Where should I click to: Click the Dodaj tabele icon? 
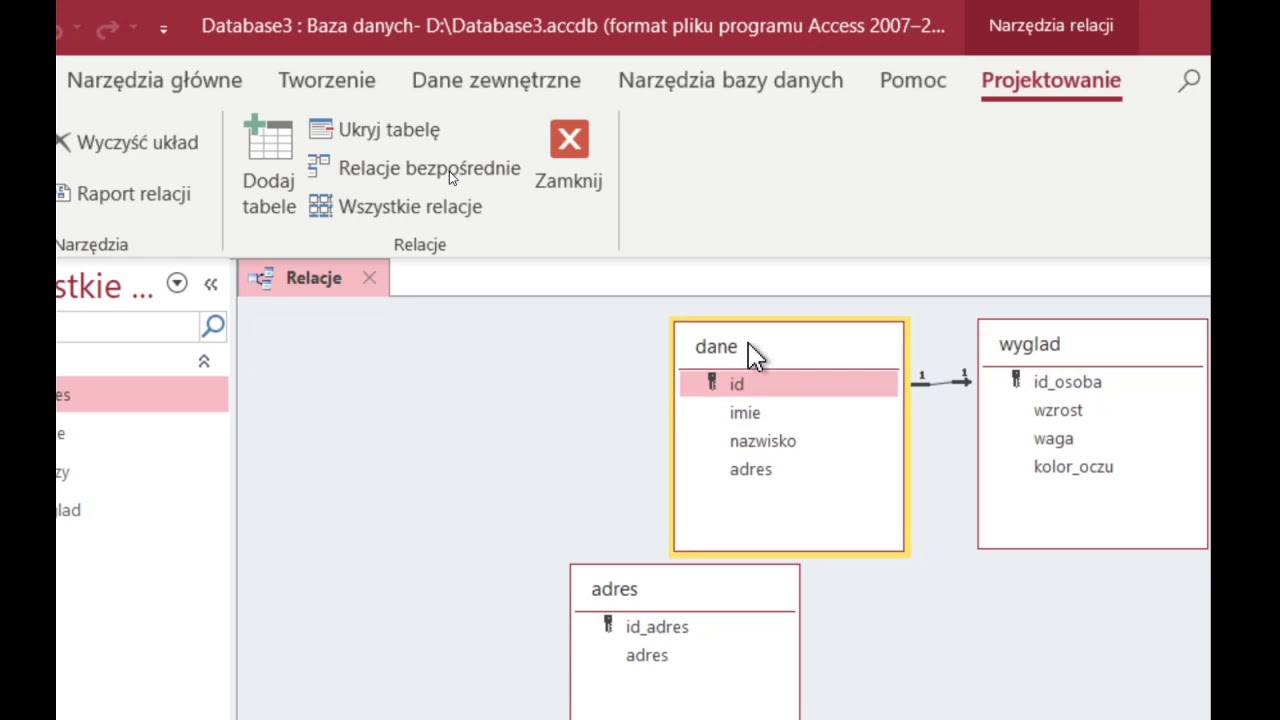[269, 138]
